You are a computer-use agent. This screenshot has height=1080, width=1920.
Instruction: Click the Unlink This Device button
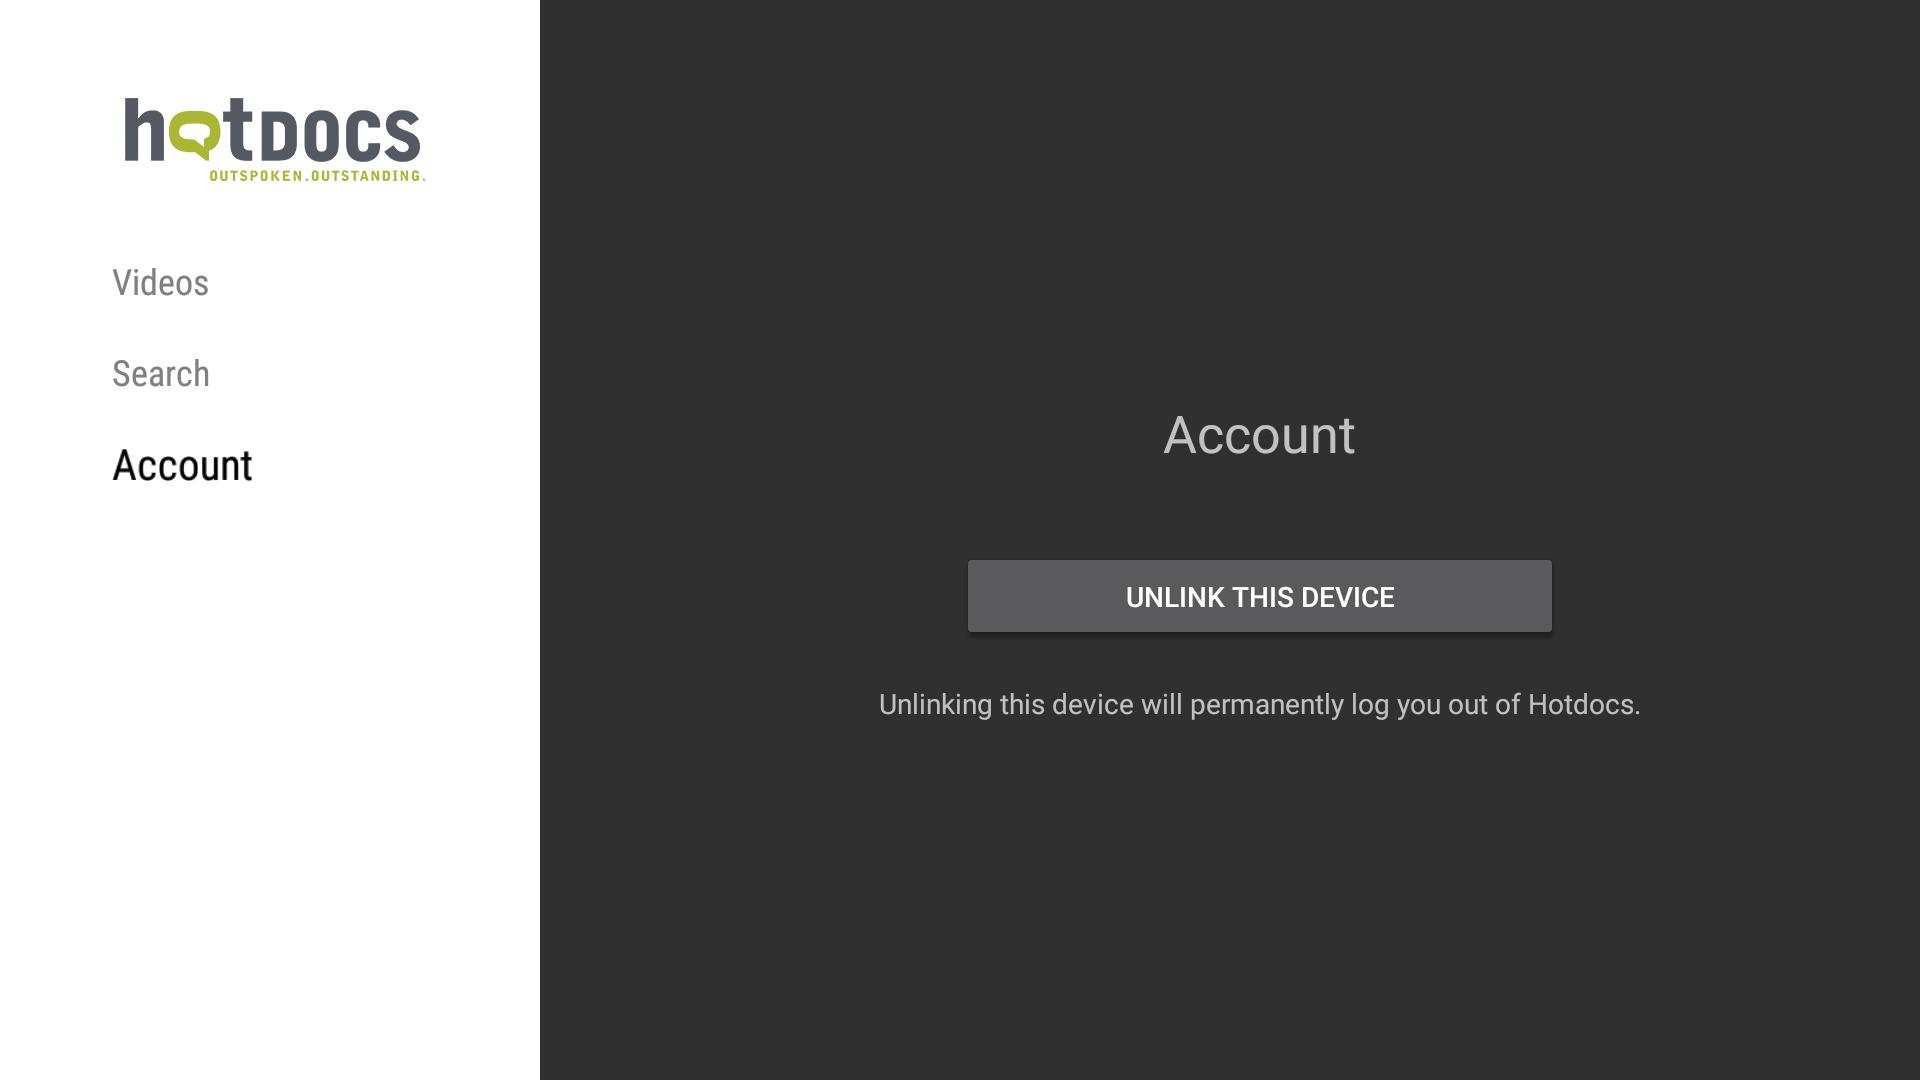point(1259,596)
